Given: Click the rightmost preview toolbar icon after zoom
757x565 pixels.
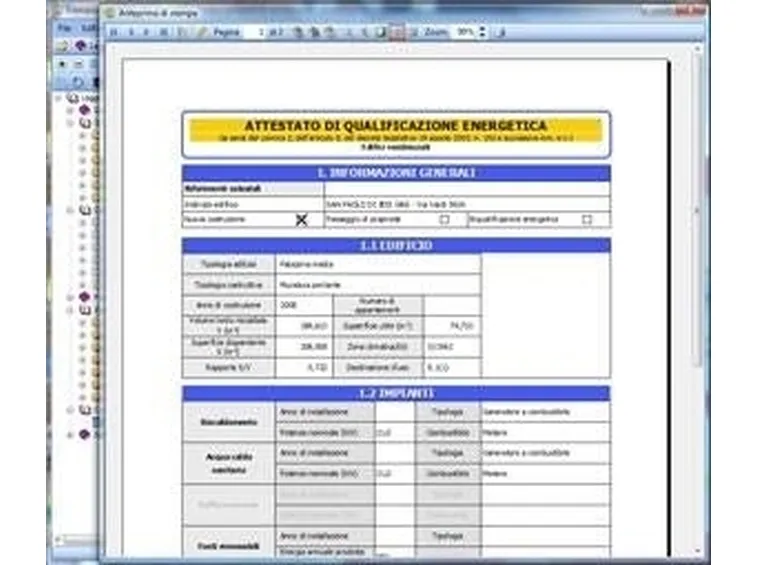Looking at the screenshot, I should [500, 32].
